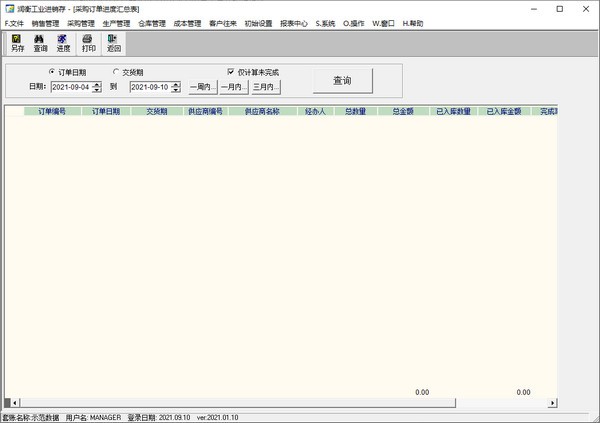Click the 返回 (Return) toolbar icon
Screen dimensions: 600x423
pyautogui.click(x=113, y=42)
